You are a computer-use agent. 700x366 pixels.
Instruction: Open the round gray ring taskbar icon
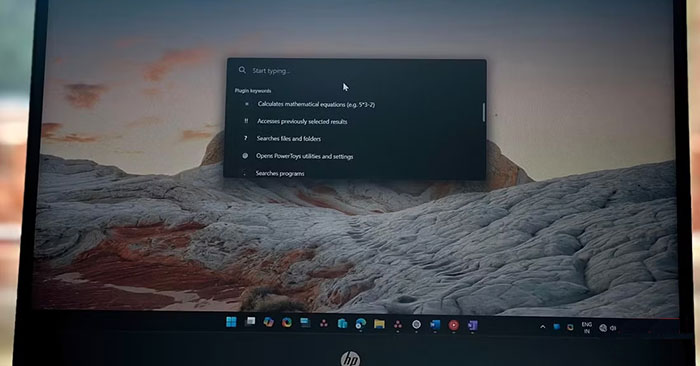[x=417, y=324]
